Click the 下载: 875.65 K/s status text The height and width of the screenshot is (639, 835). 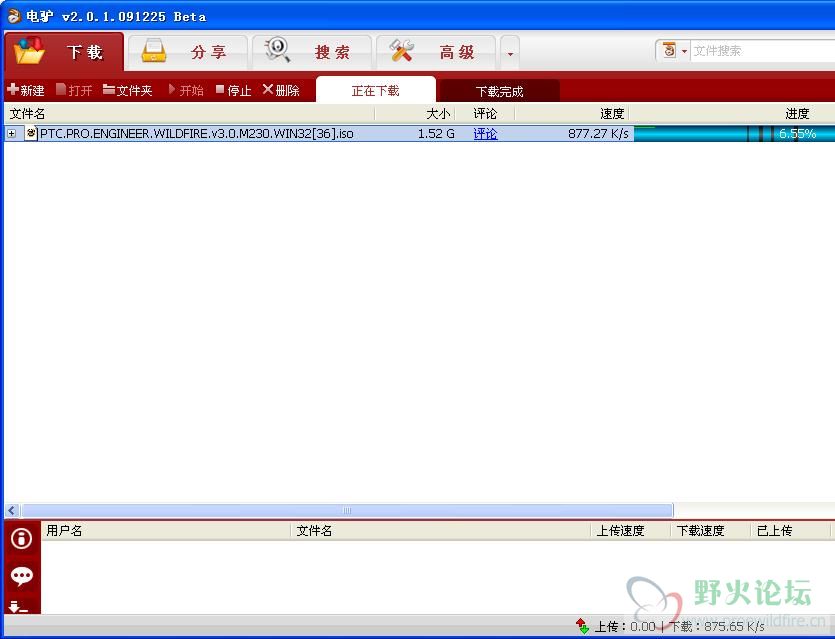click(x=716, y=627)
